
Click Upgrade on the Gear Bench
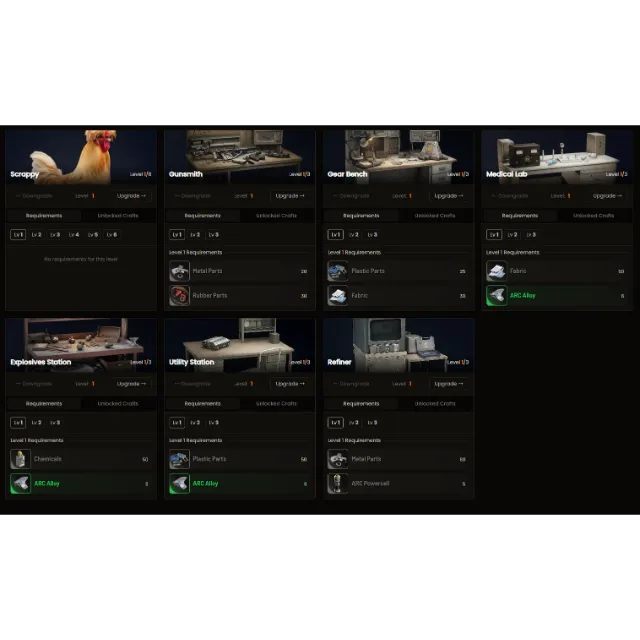(449, 196)
